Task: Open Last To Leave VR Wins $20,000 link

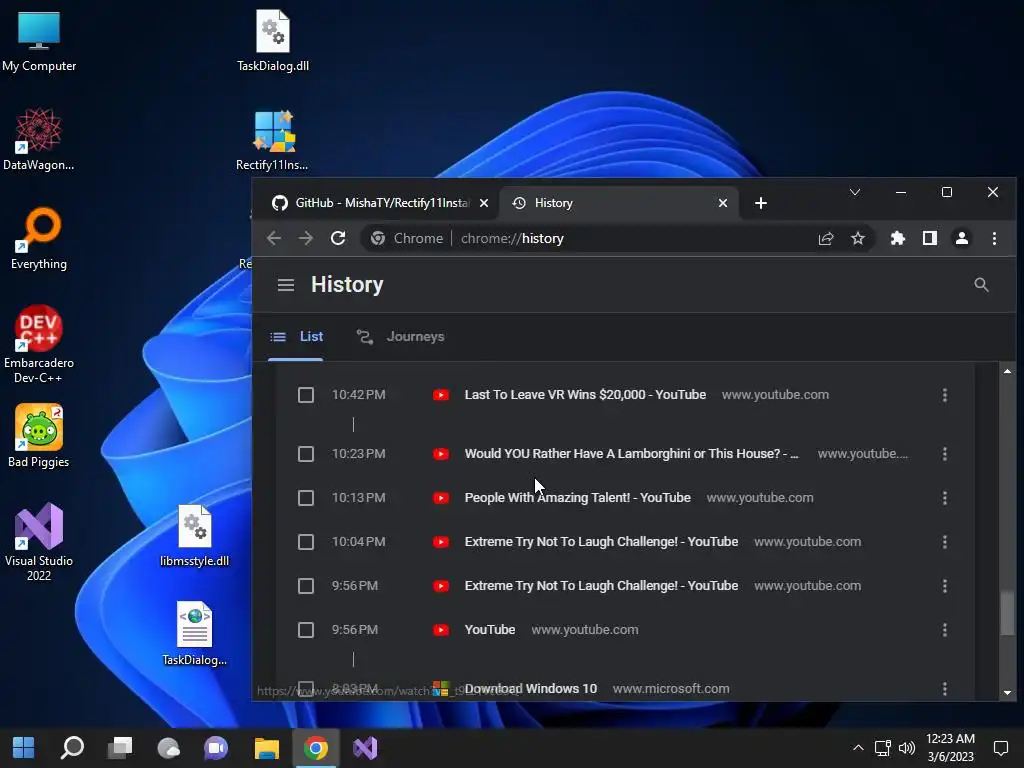Action: click(x=585, y=394)
